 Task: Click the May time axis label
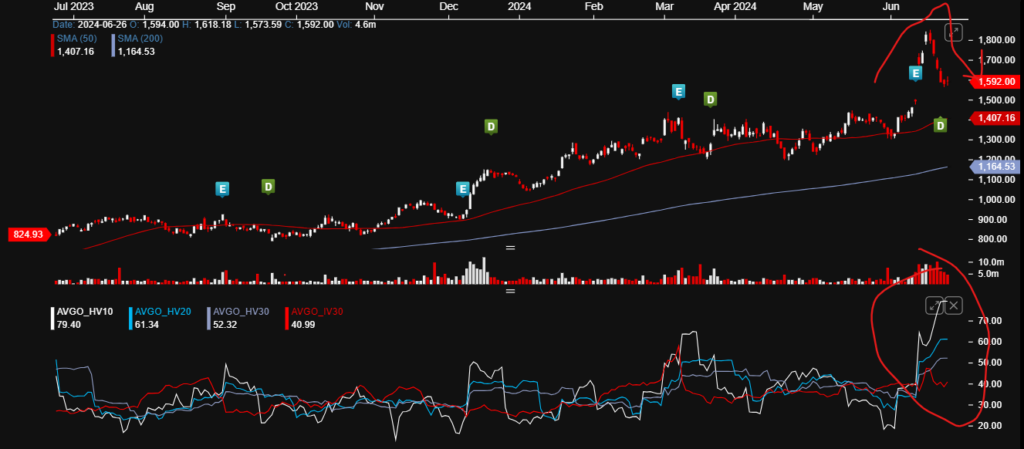813,7
